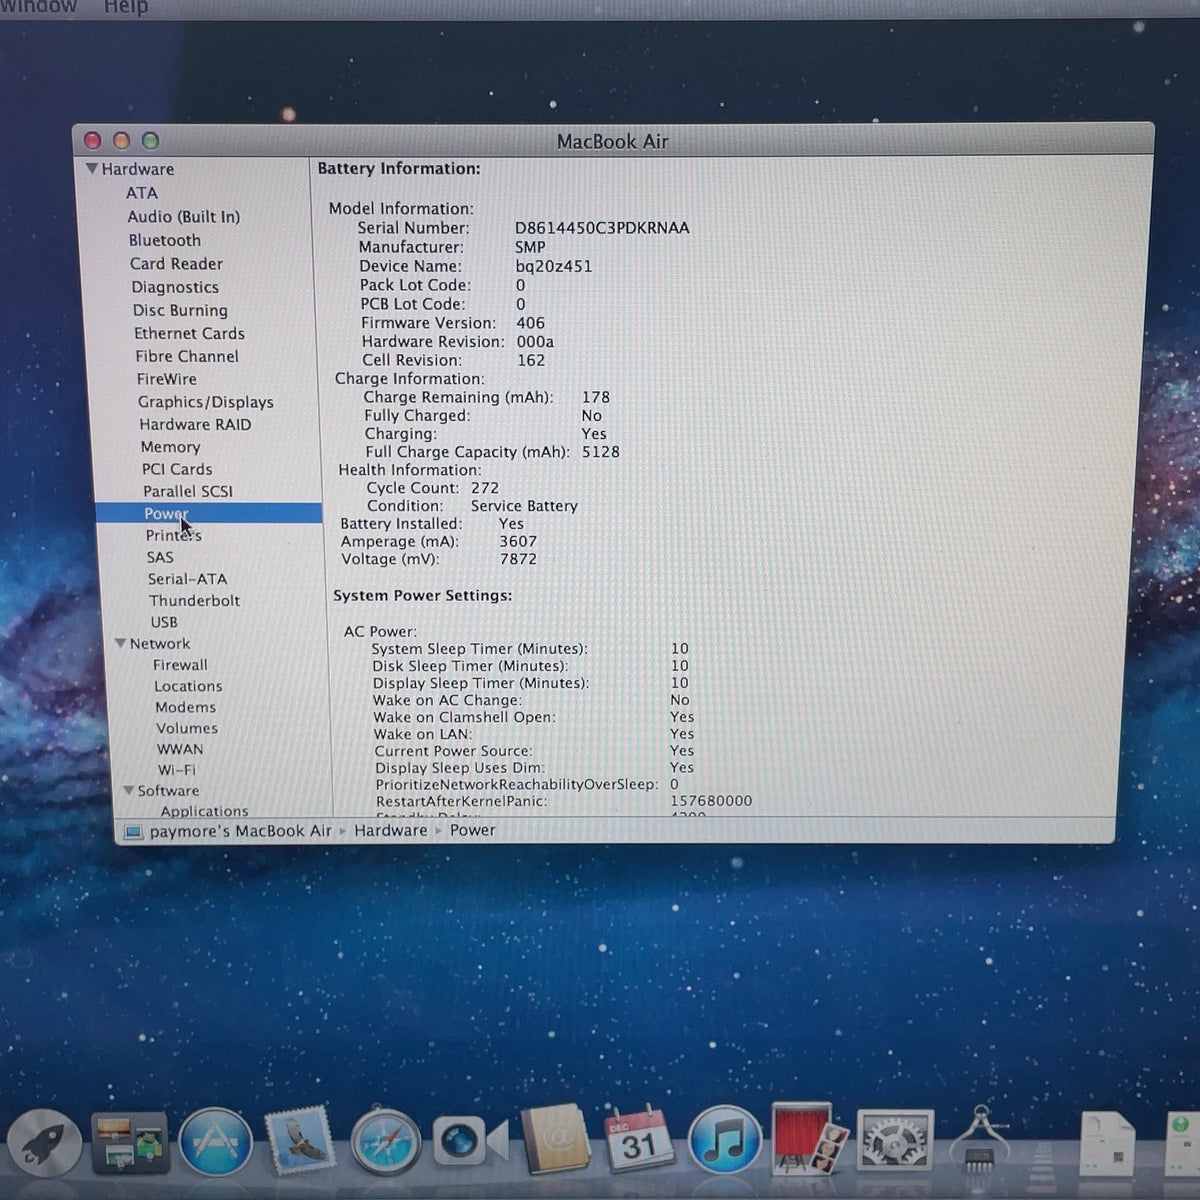Select Modems under Network
This screenshot has height=1200, width=1200.
click(x=185, y=707)
